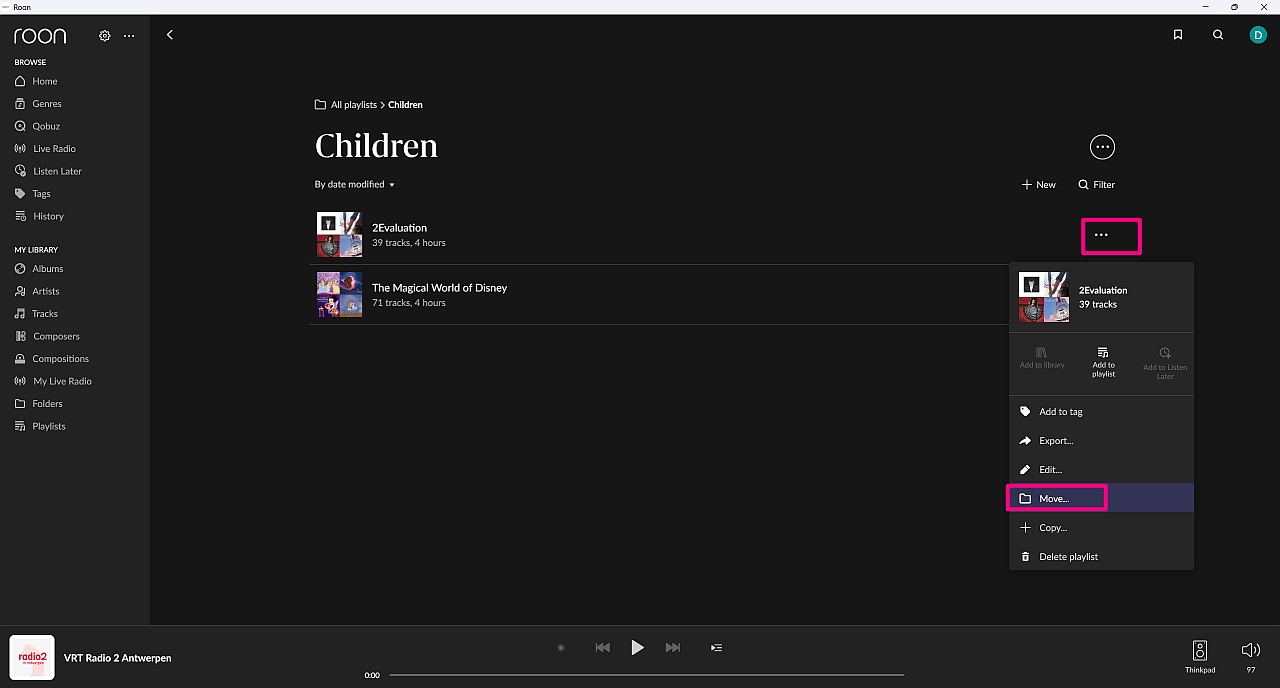The image size is (1280, 688).
Task: Choose 'Delete playlist' from the menu
Action: [1068, 557]
